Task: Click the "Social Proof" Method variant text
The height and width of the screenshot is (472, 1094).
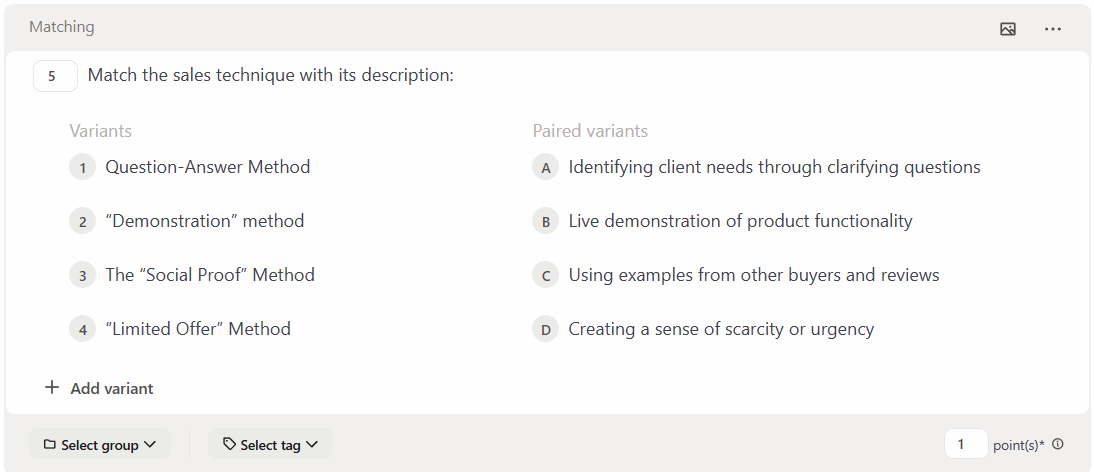Action: coord(210,275)
